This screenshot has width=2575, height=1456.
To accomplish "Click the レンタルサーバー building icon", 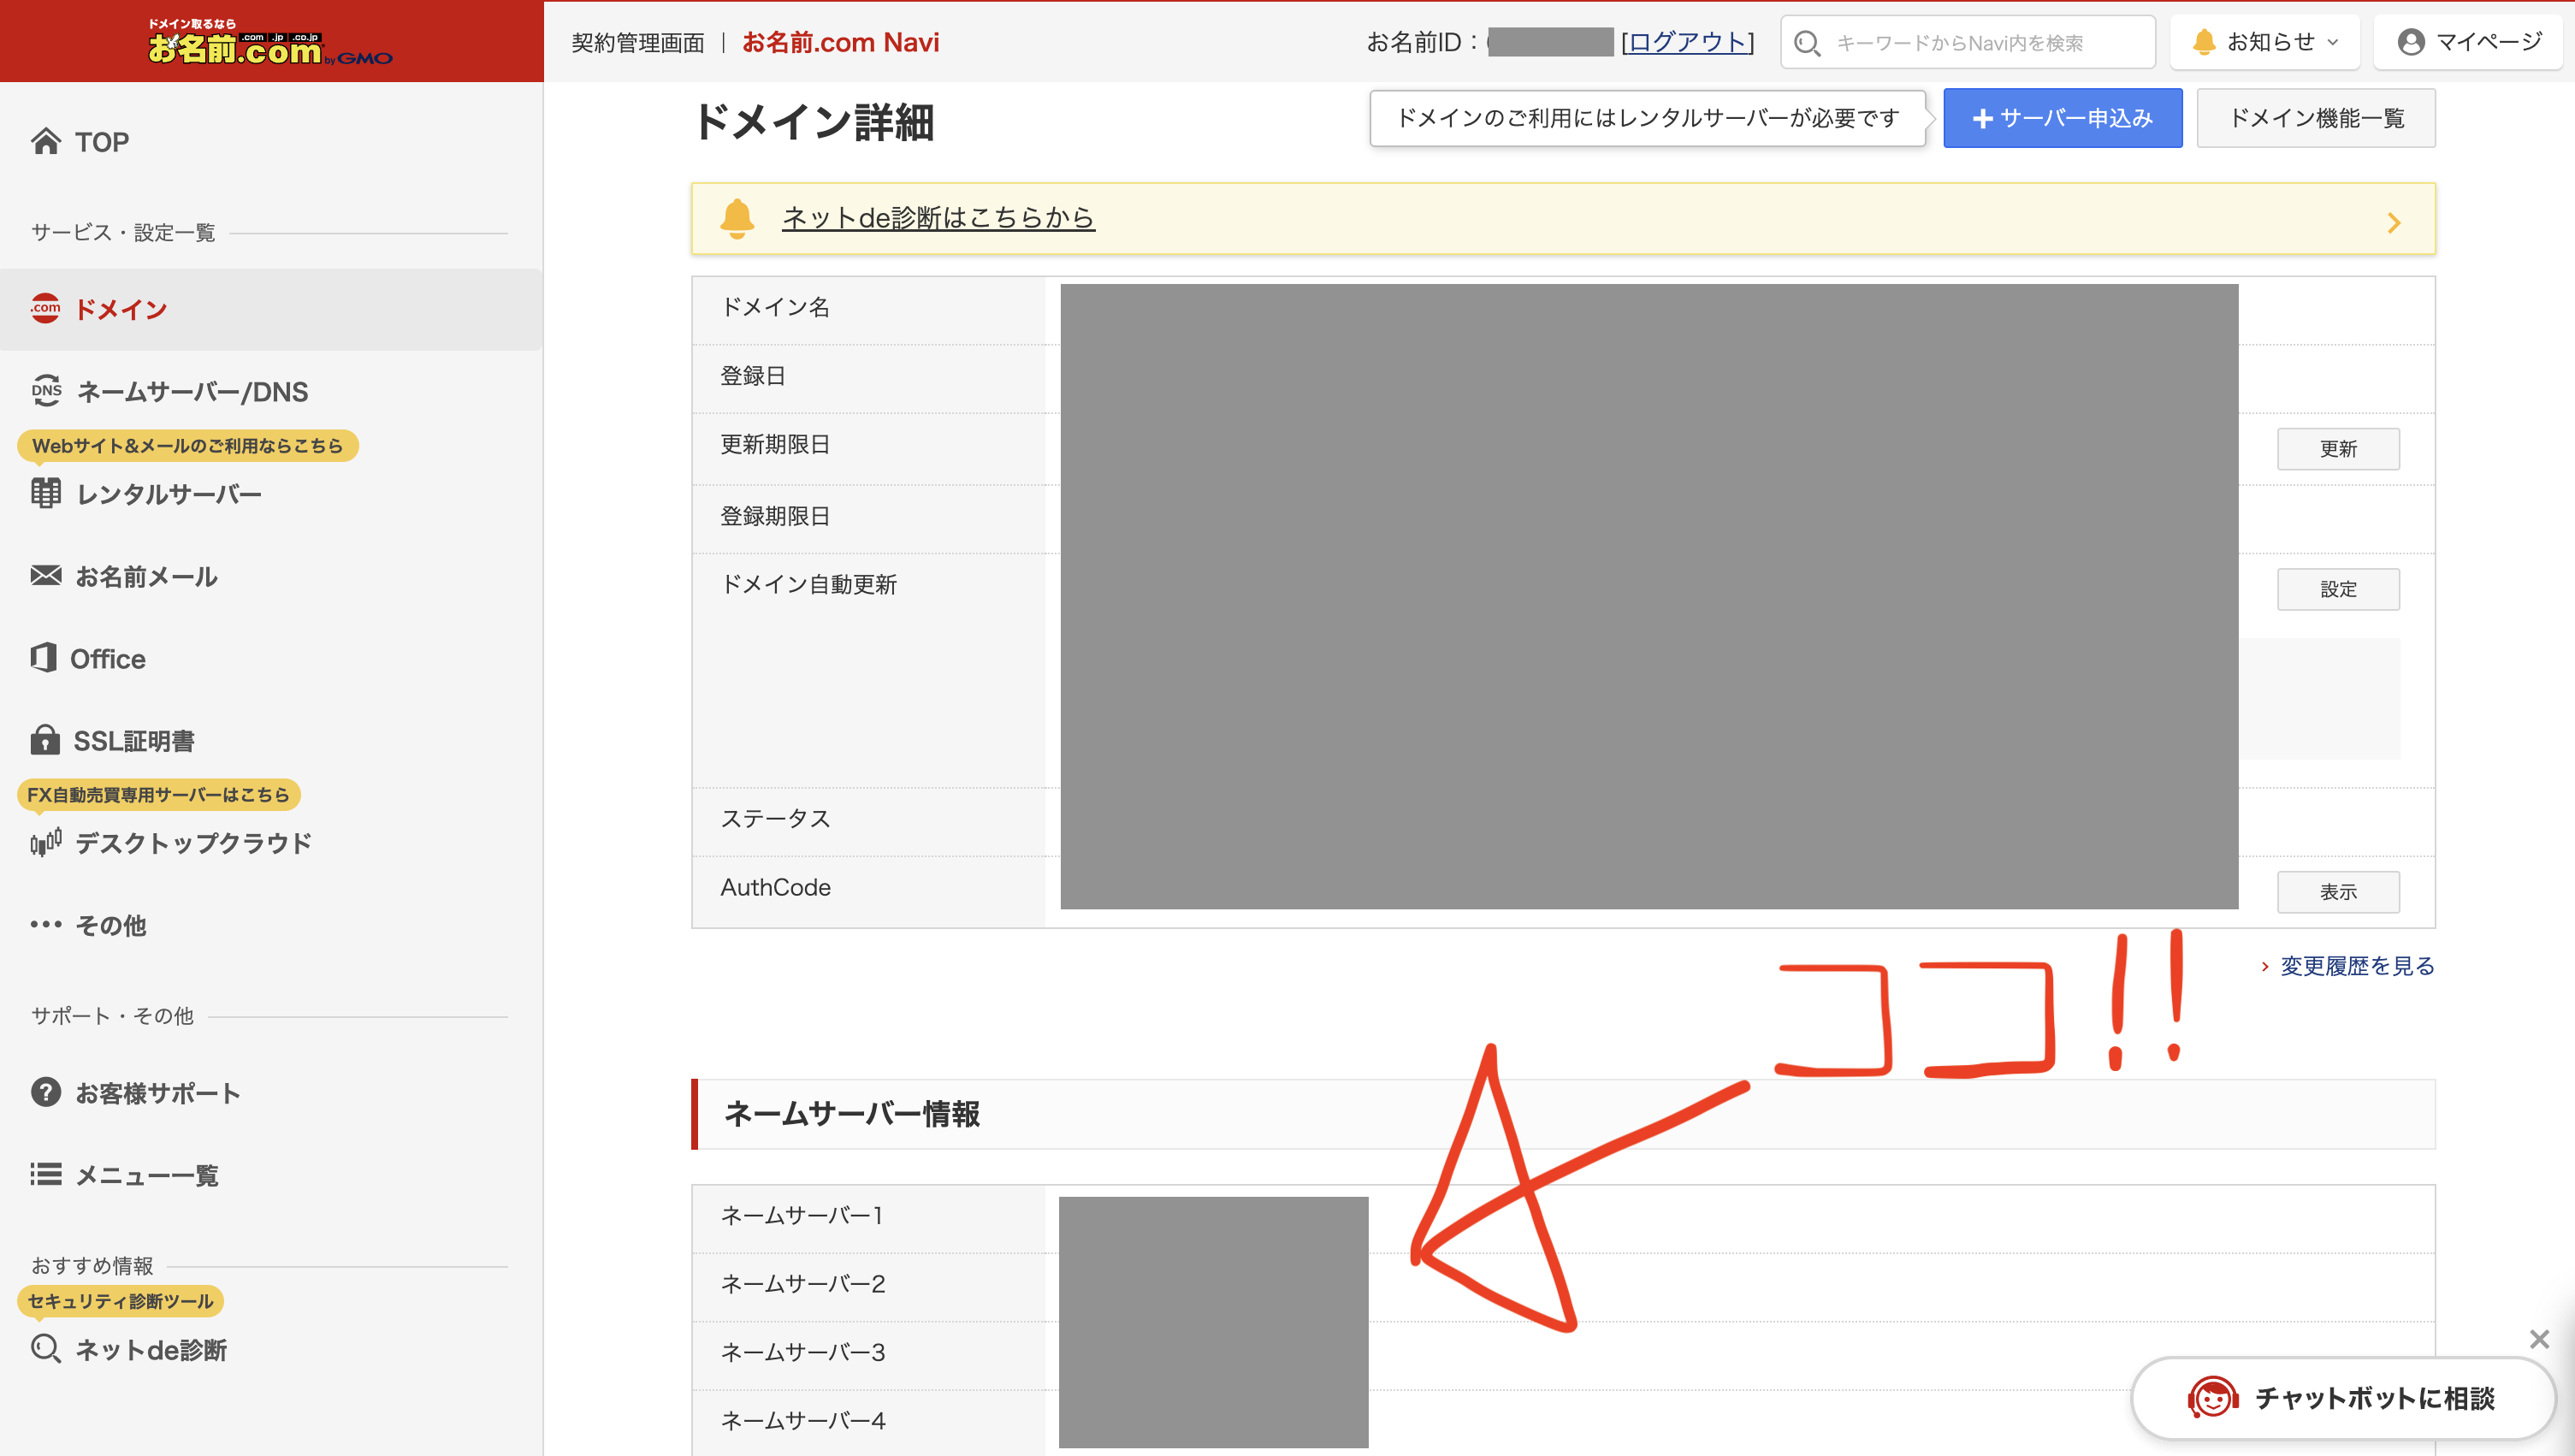I will pos(45,494).
